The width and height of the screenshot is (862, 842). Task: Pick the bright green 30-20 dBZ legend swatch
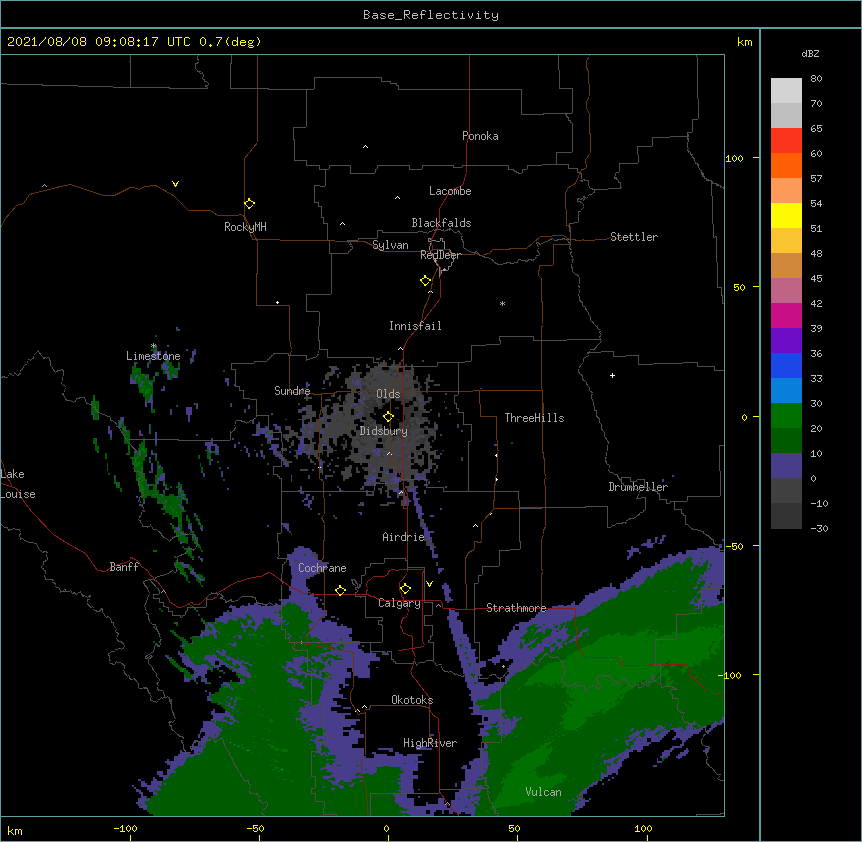(x=786, y=416)
